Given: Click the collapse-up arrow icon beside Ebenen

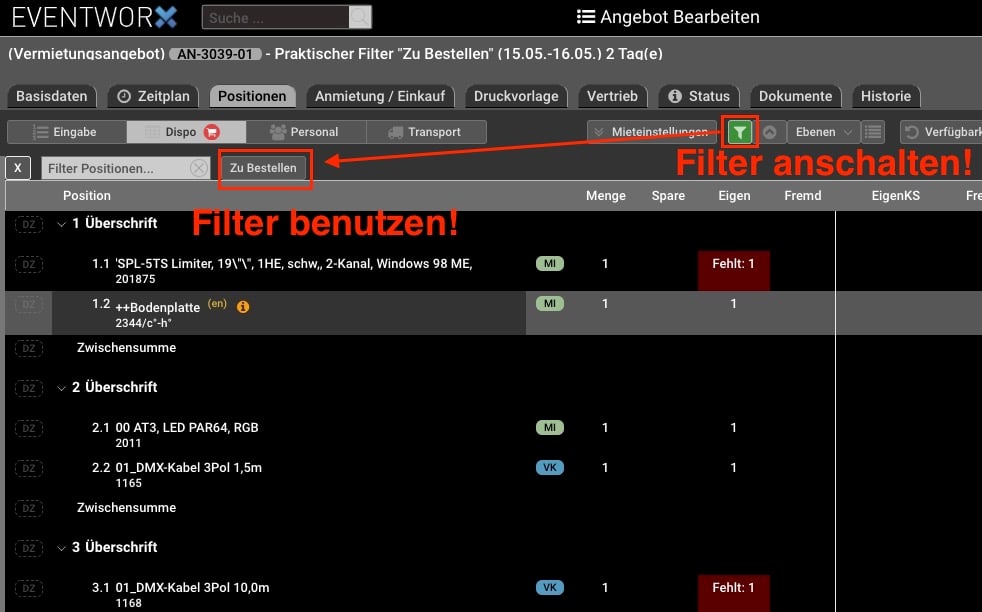Looking at the screenshot, I should pos(770,132).
